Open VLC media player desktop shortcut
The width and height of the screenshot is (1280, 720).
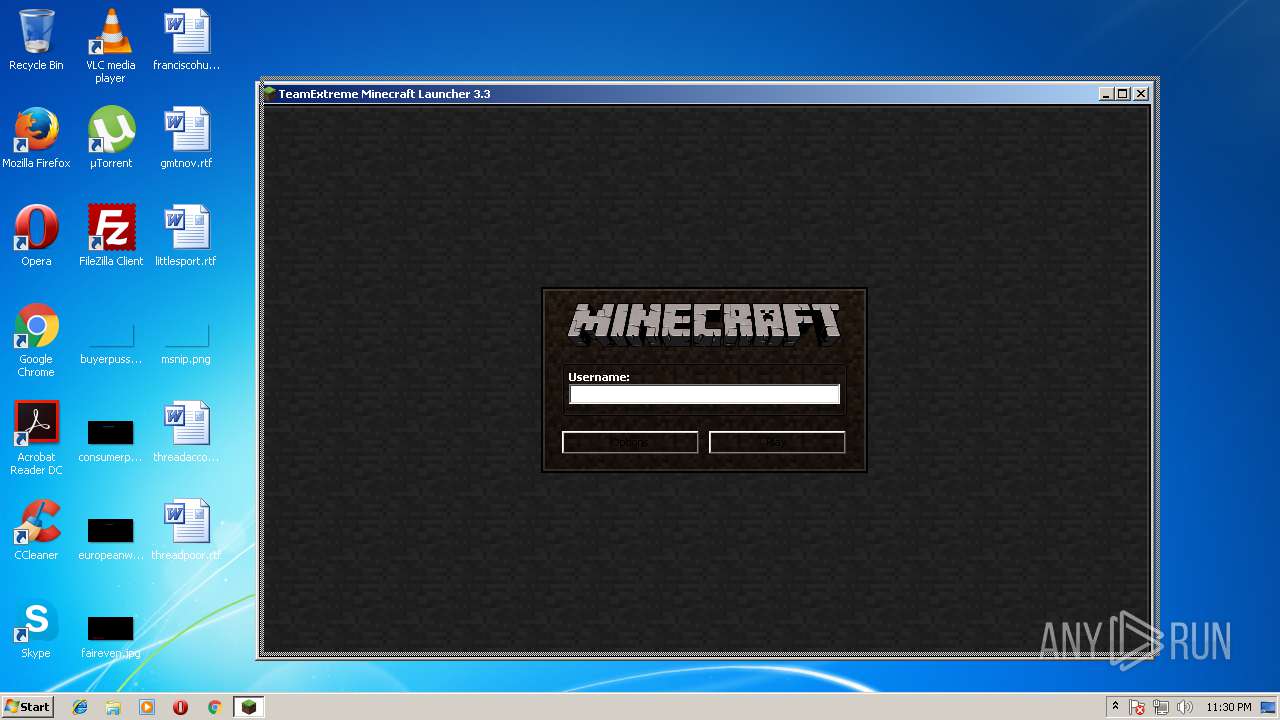(110, 46)
